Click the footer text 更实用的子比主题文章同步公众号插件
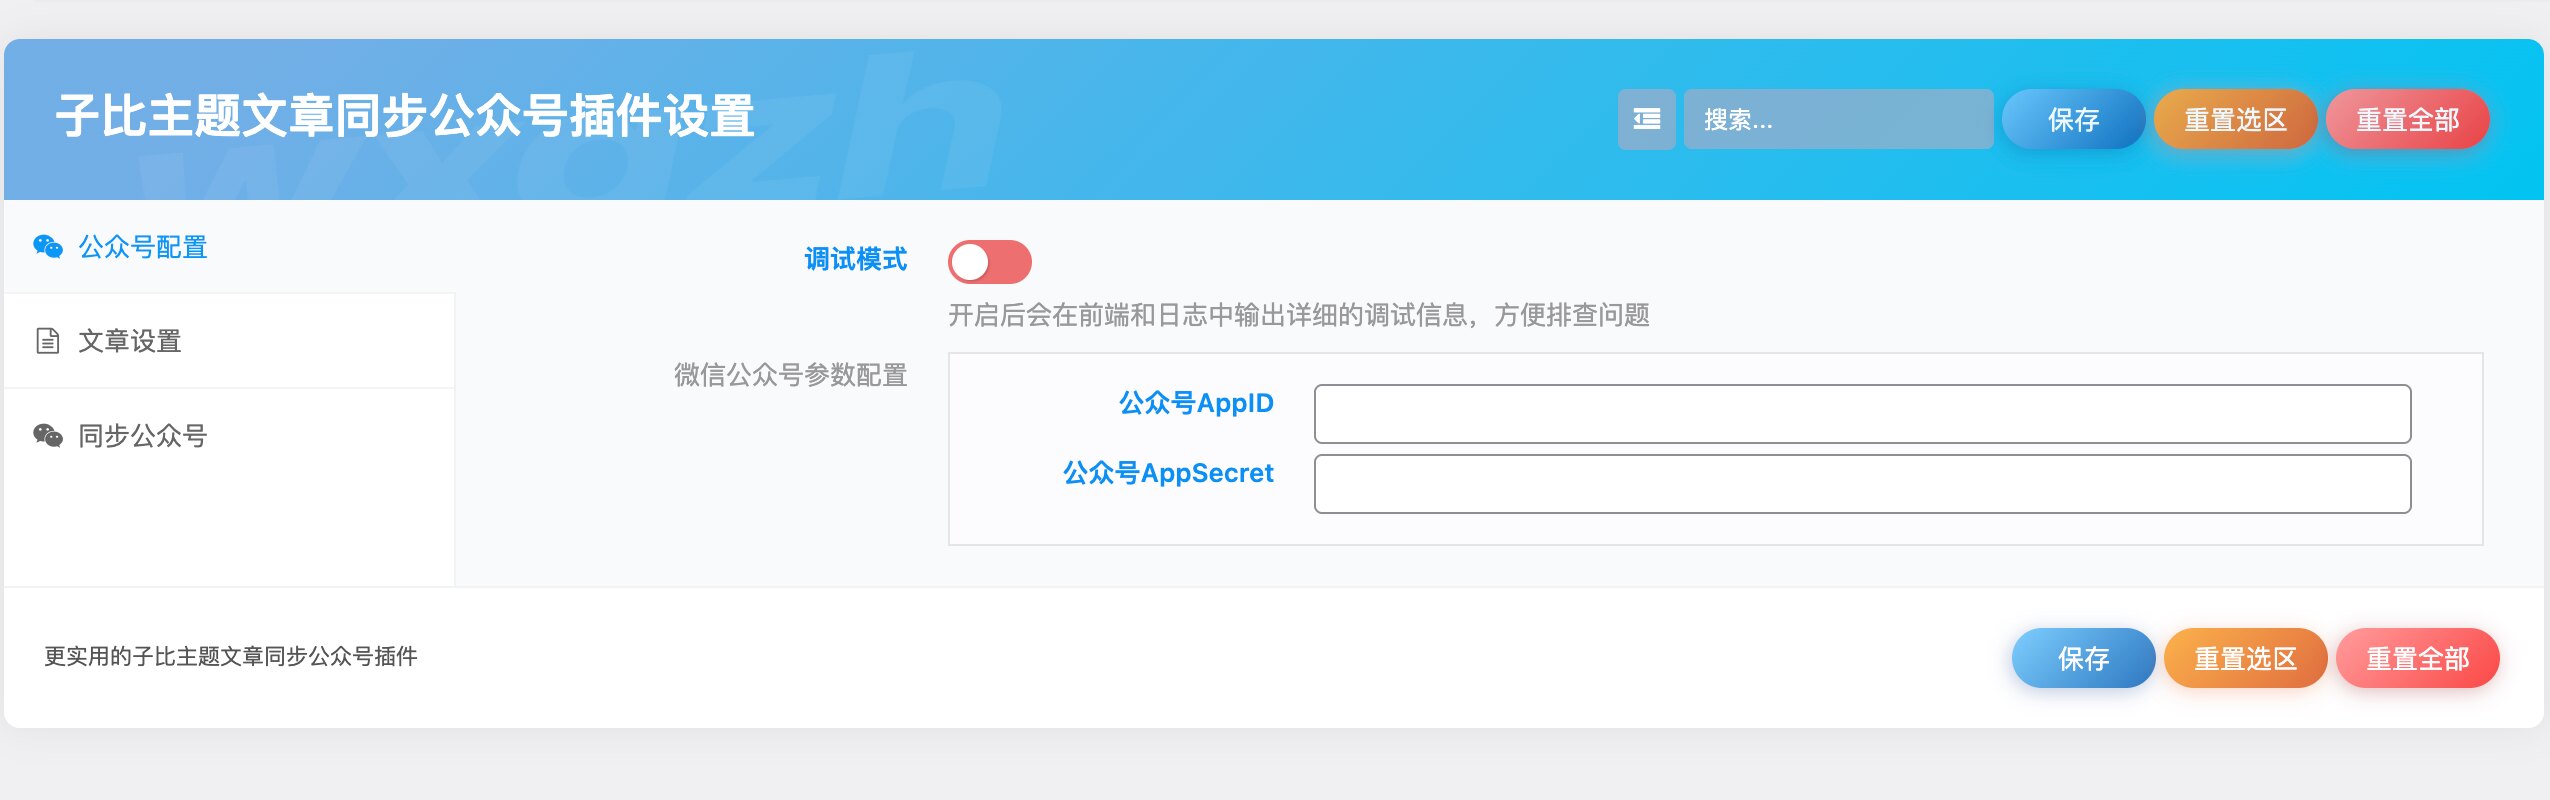2550x800 pixels. (x=231, y=656)
